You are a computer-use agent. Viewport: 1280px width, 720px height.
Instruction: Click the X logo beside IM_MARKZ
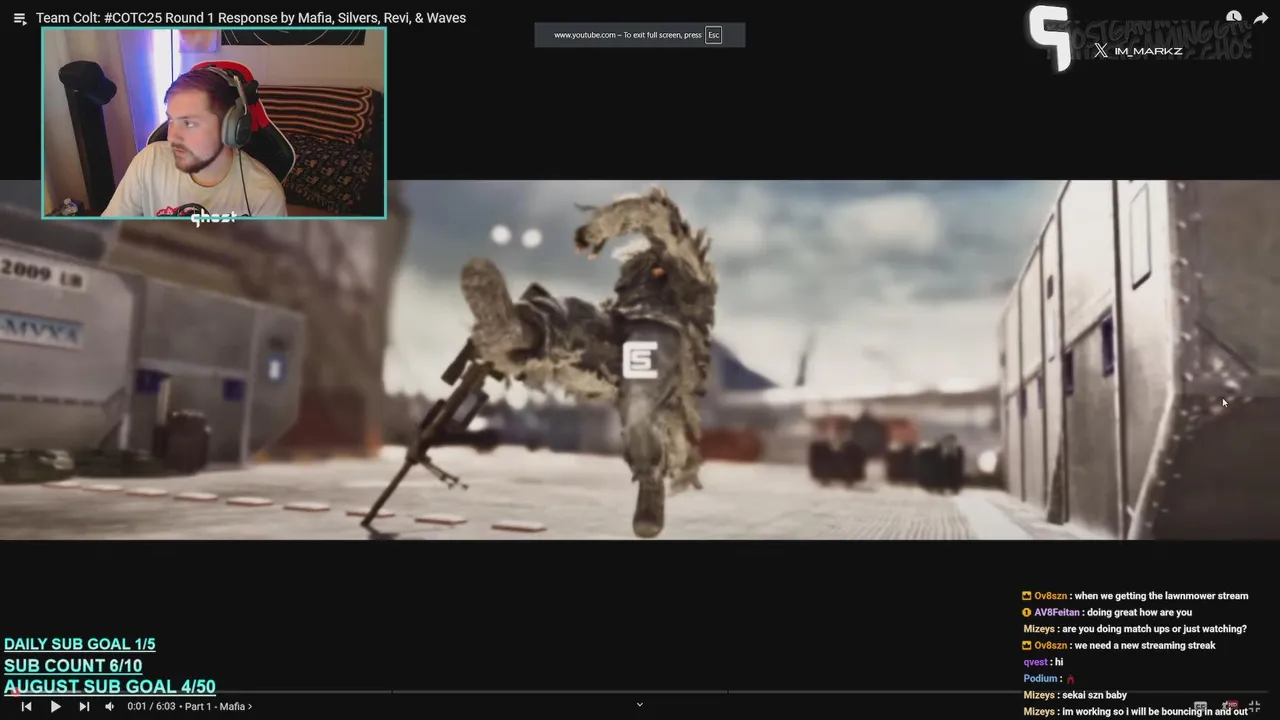(1101, 51)
